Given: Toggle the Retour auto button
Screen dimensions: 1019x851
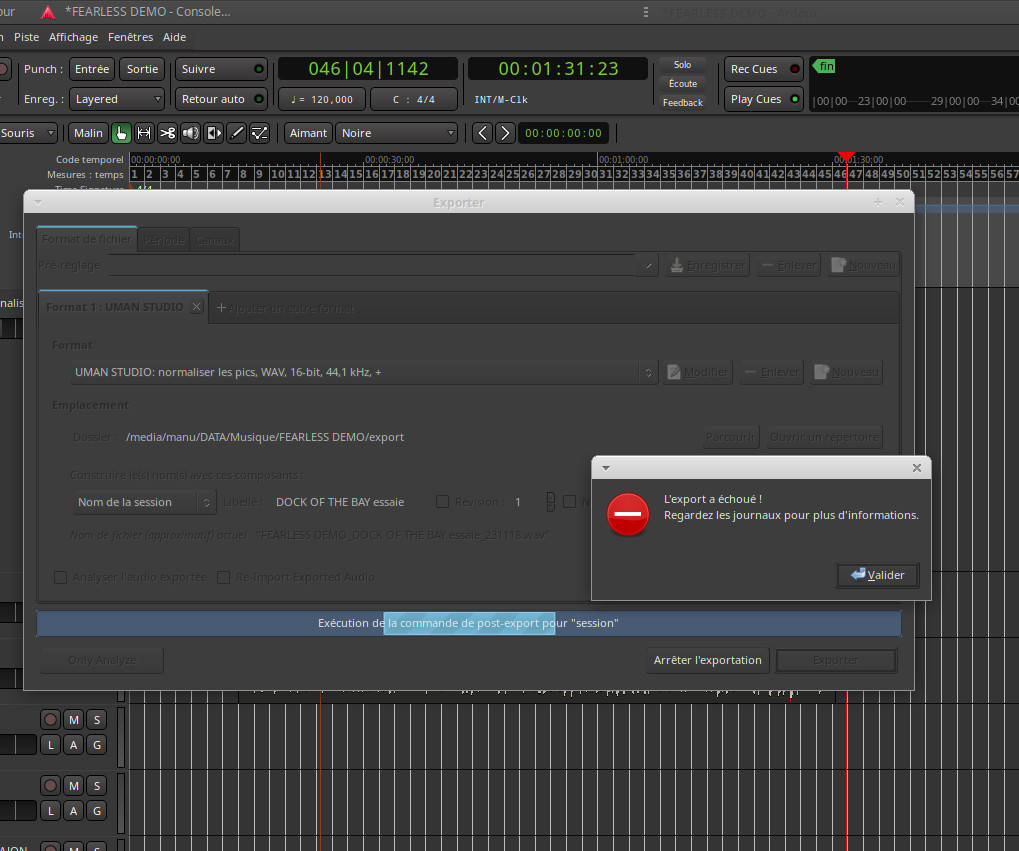Looking at the screenshot, I should [221, 99].
